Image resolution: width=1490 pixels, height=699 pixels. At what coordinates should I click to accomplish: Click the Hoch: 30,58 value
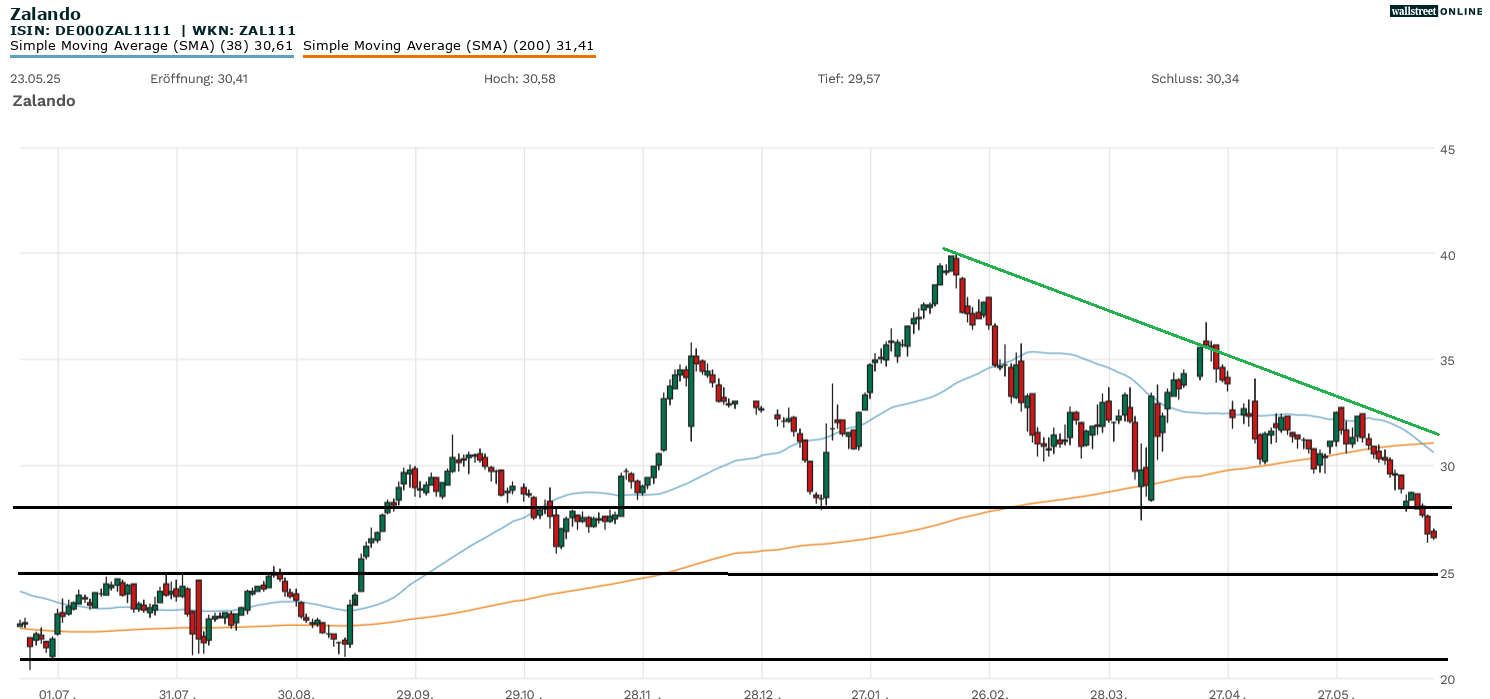(519, 79)
